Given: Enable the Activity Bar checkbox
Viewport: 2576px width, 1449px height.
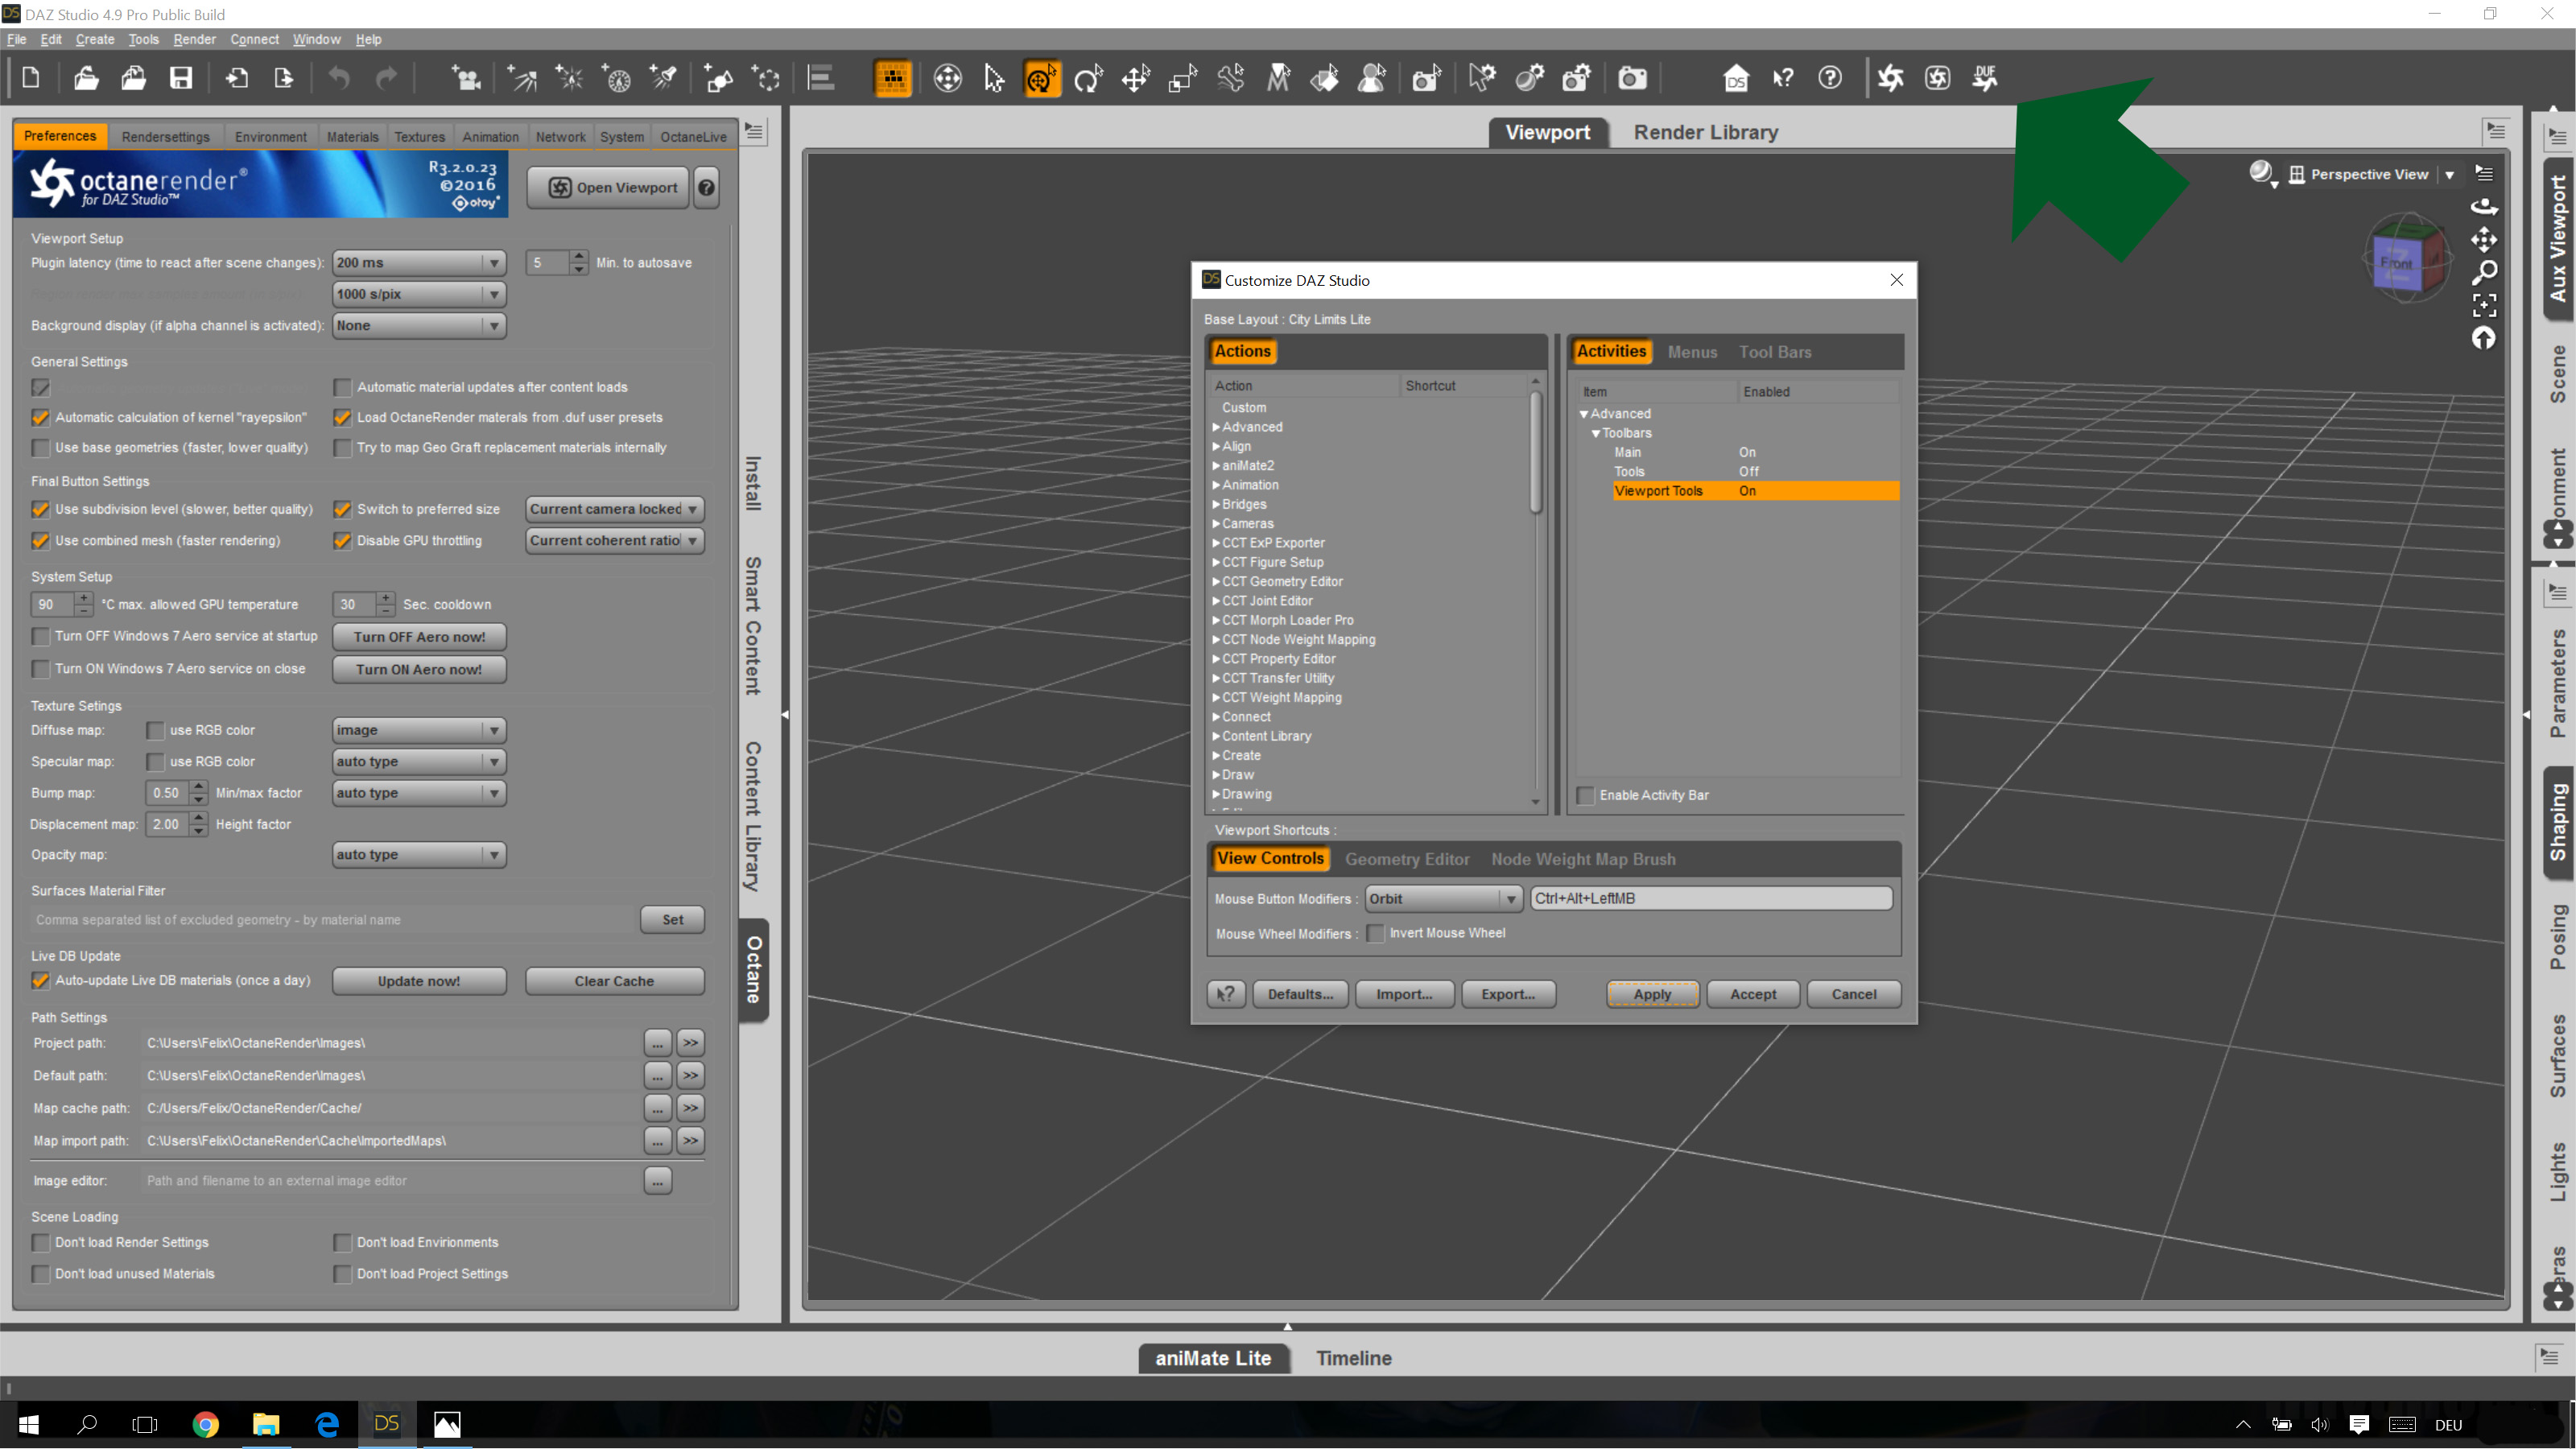Looking at the screenshot, I should point(1586,795).
